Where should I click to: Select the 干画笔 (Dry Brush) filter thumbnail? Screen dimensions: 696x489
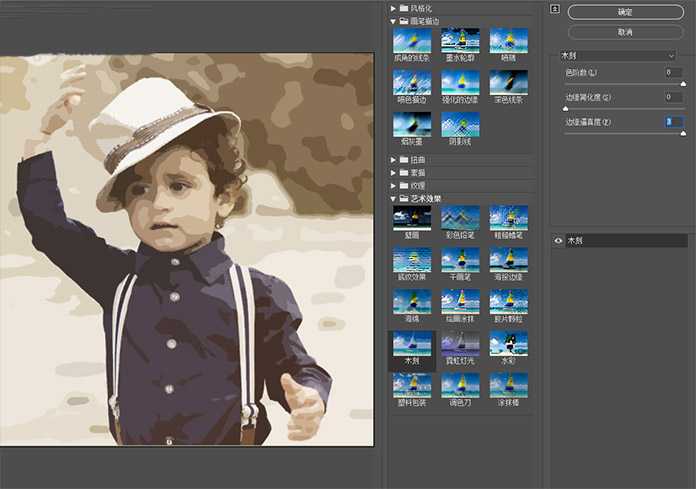(x=460, y=258)
